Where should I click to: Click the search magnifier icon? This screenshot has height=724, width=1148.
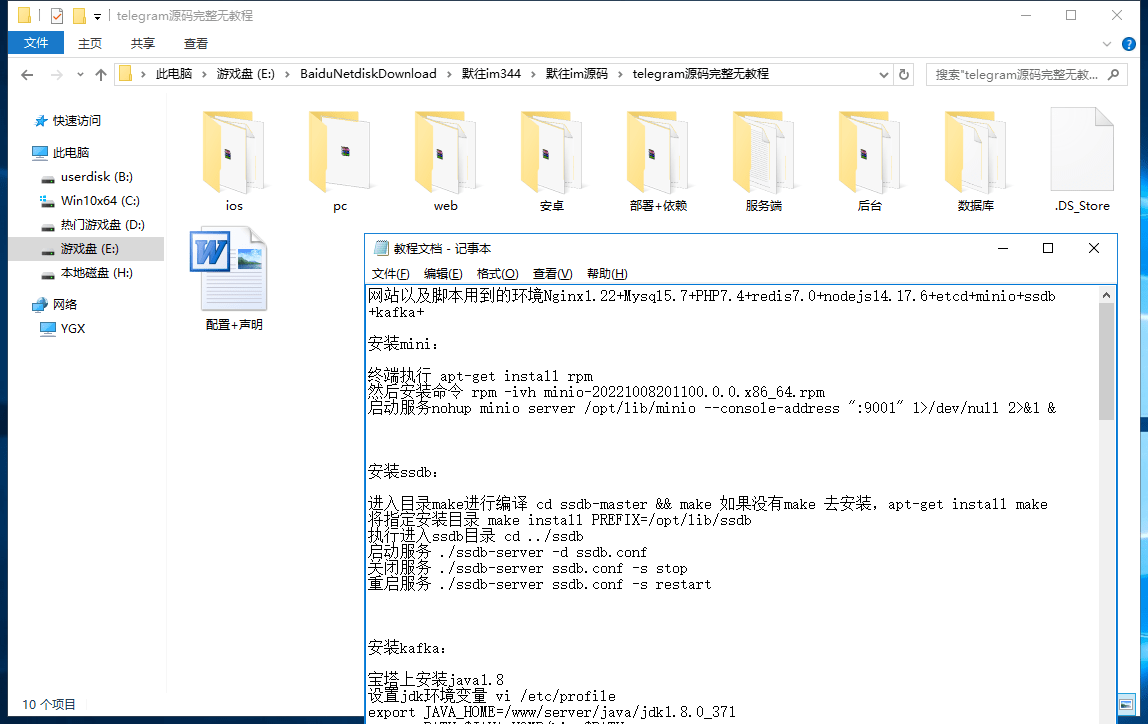(1114, 75)
